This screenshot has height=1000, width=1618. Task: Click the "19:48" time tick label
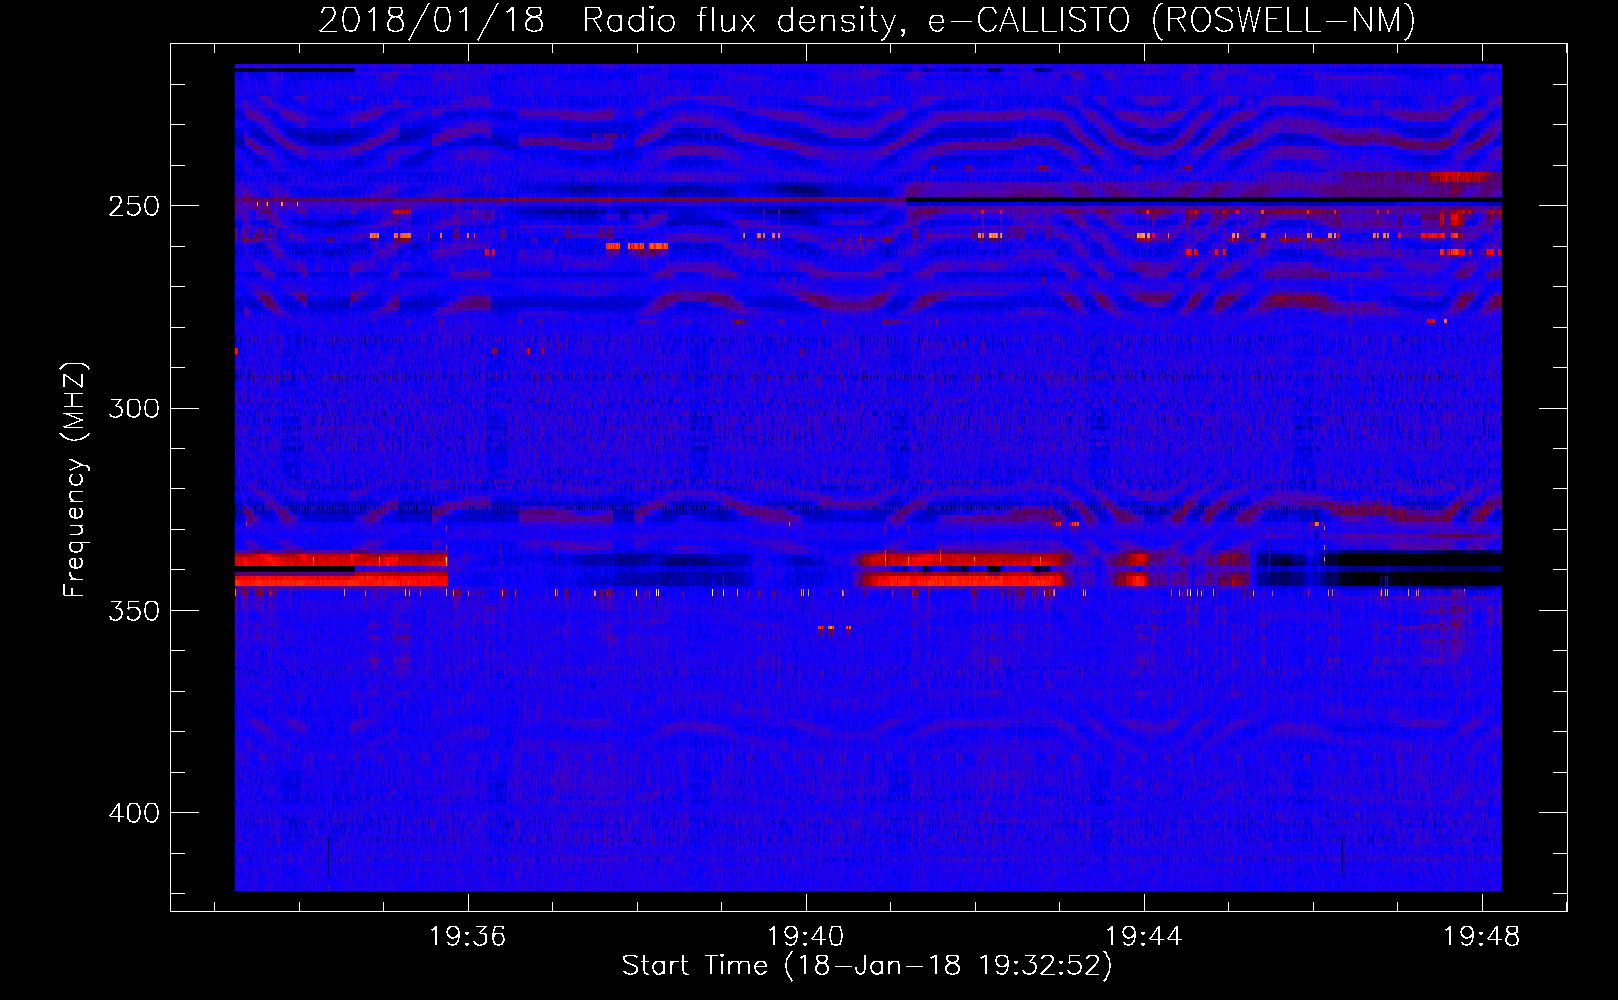tap(1481, 936)
